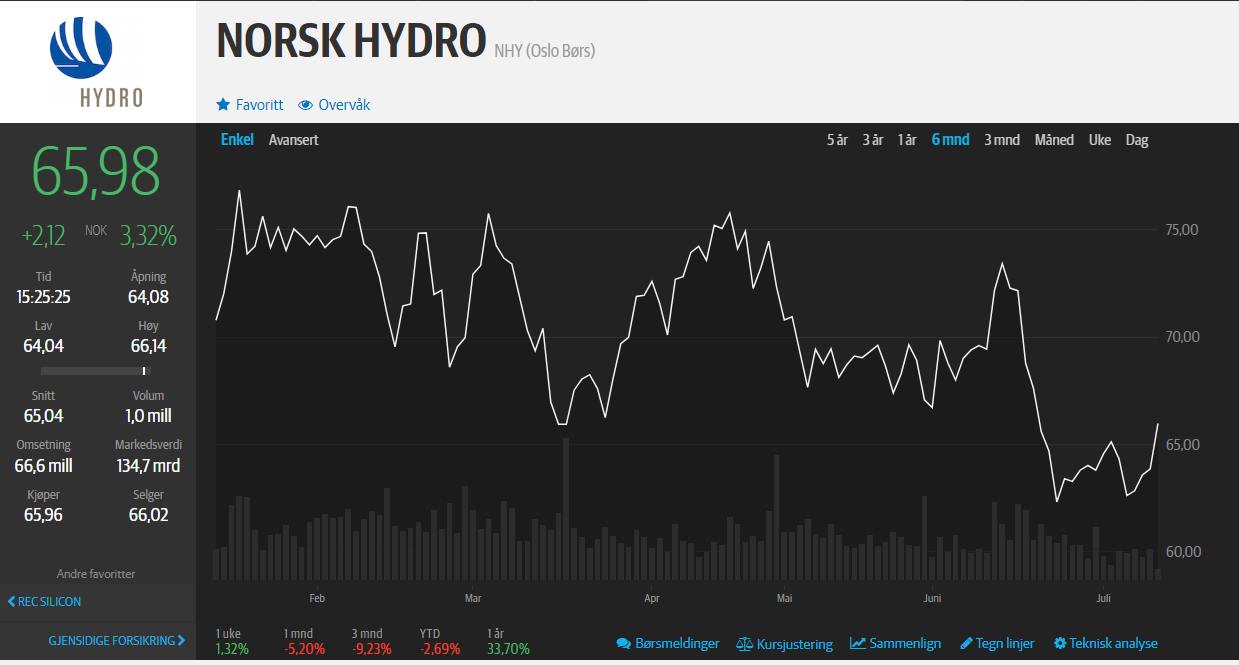Screen dimensions: 1239x665
Task: Click the Snitt value 65,04
Action: 43,416
